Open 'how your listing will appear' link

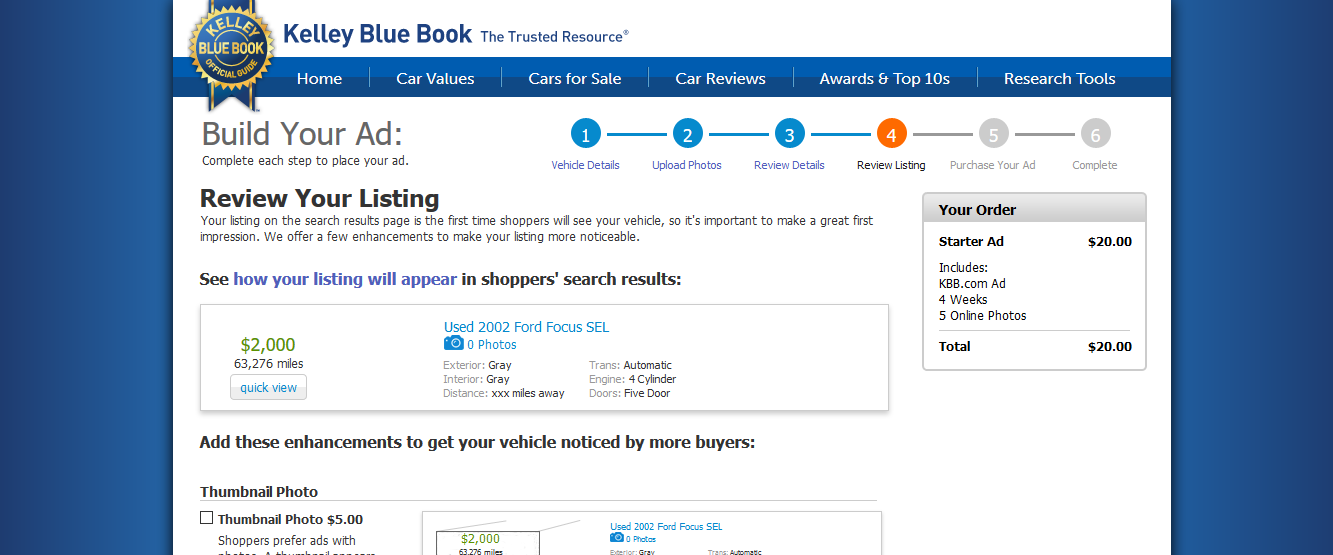tap(345, 279)
